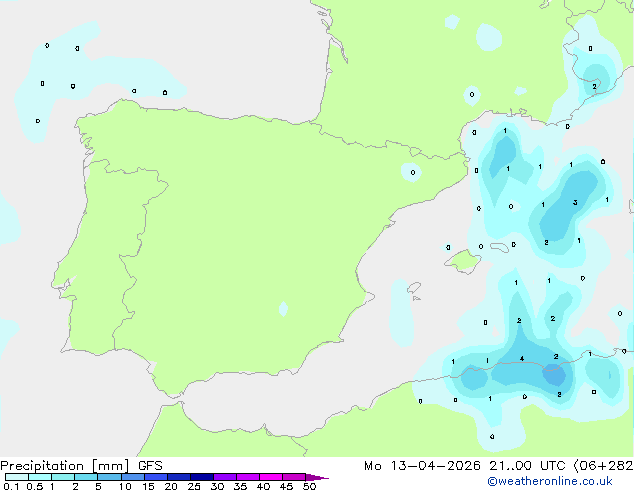Screen dimensions: 634x490
Task: Click legend label '35'
Action: [240, 486]
